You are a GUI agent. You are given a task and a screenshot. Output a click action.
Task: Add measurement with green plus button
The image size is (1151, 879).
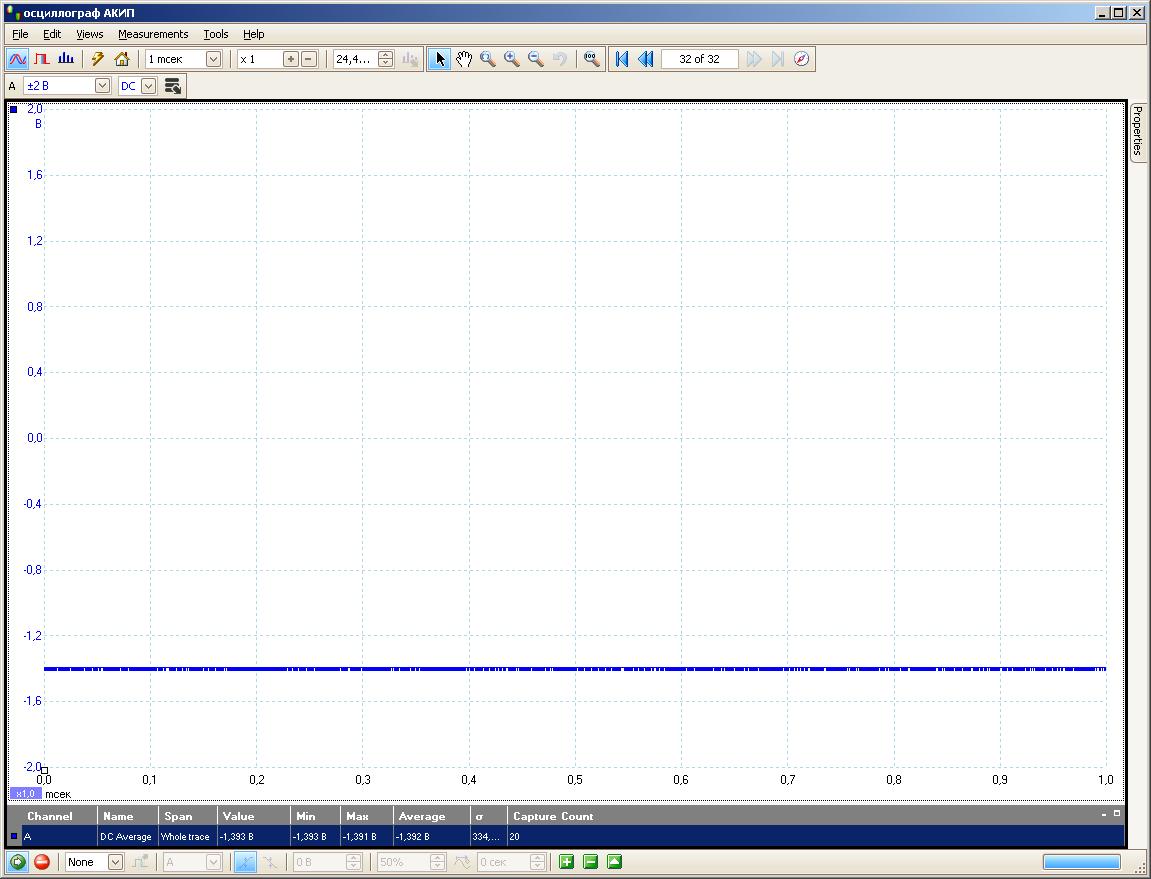click(566, 862)
